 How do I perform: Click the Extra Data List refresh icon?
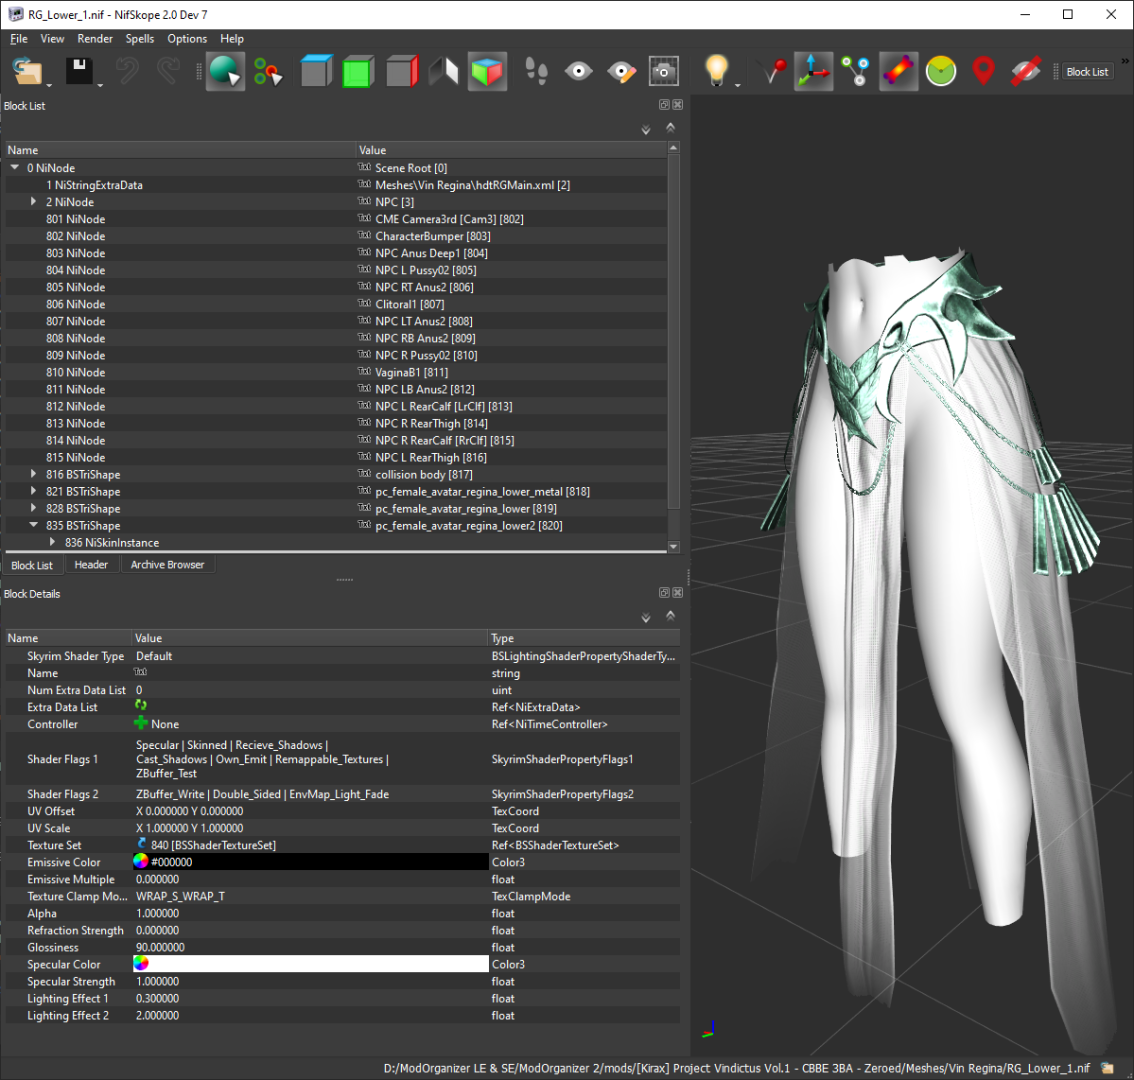click(x=141, y=705)
